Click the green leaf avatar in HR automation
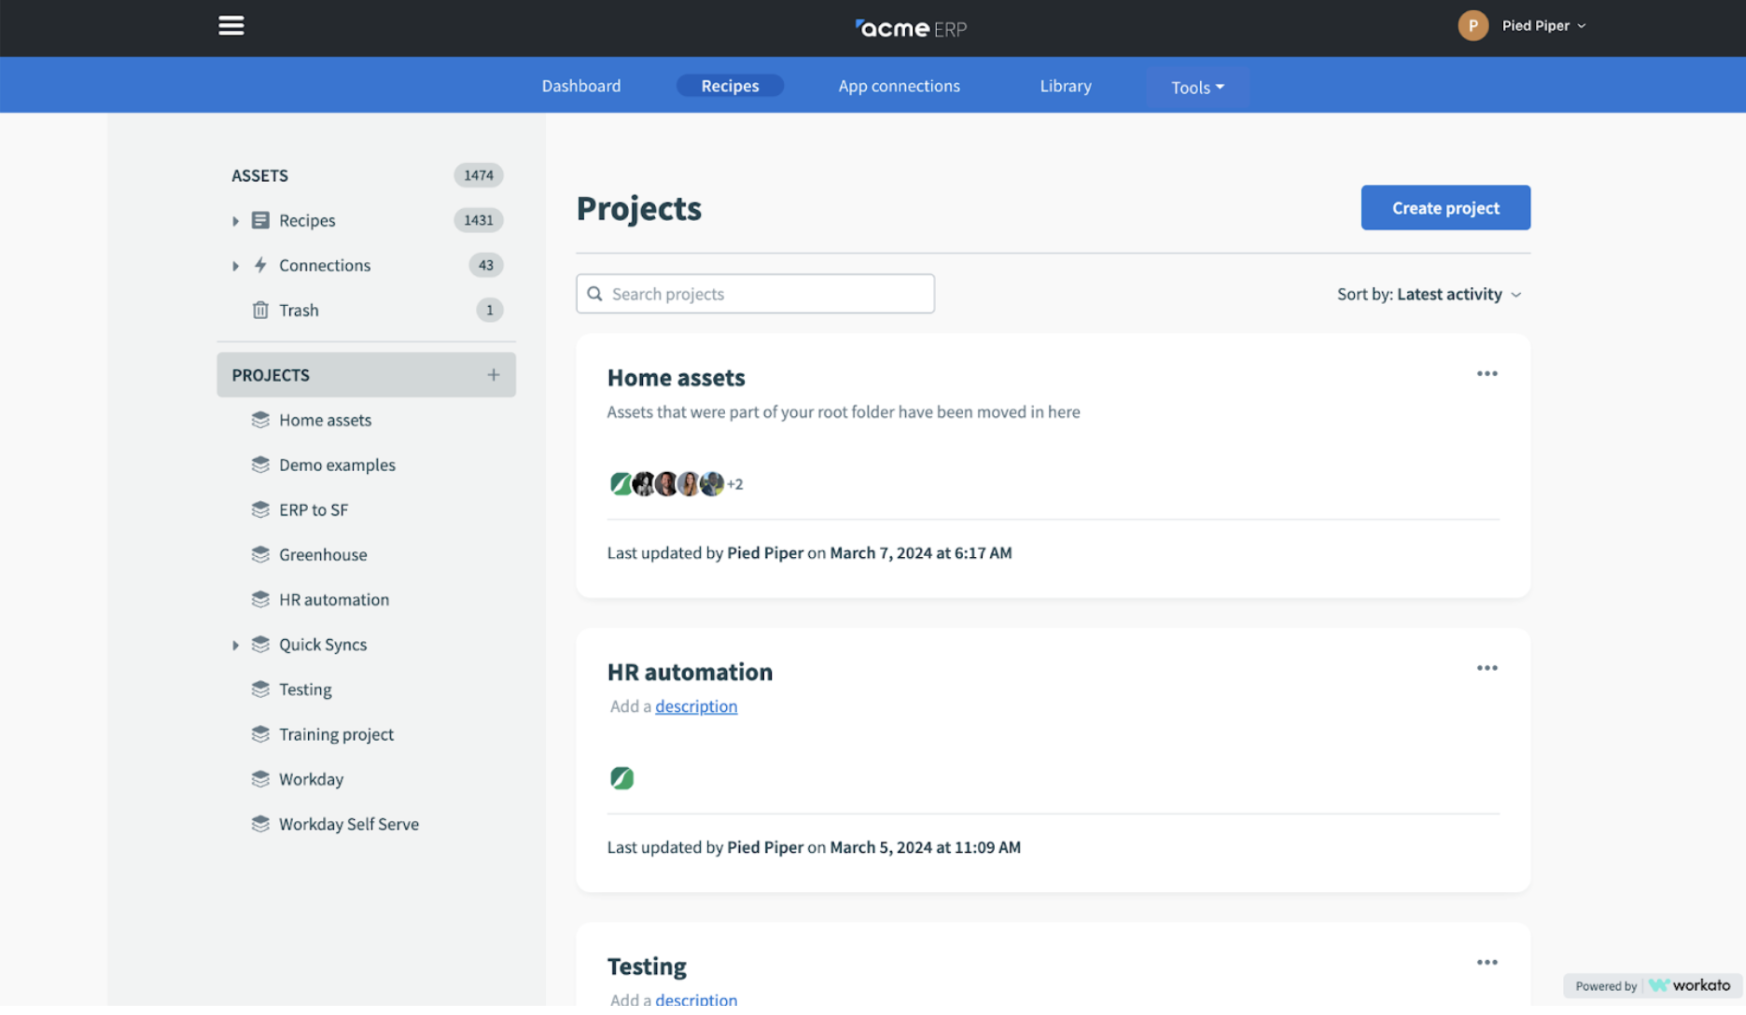This screenshot has width=1746, height=1015. click(621, 778)
